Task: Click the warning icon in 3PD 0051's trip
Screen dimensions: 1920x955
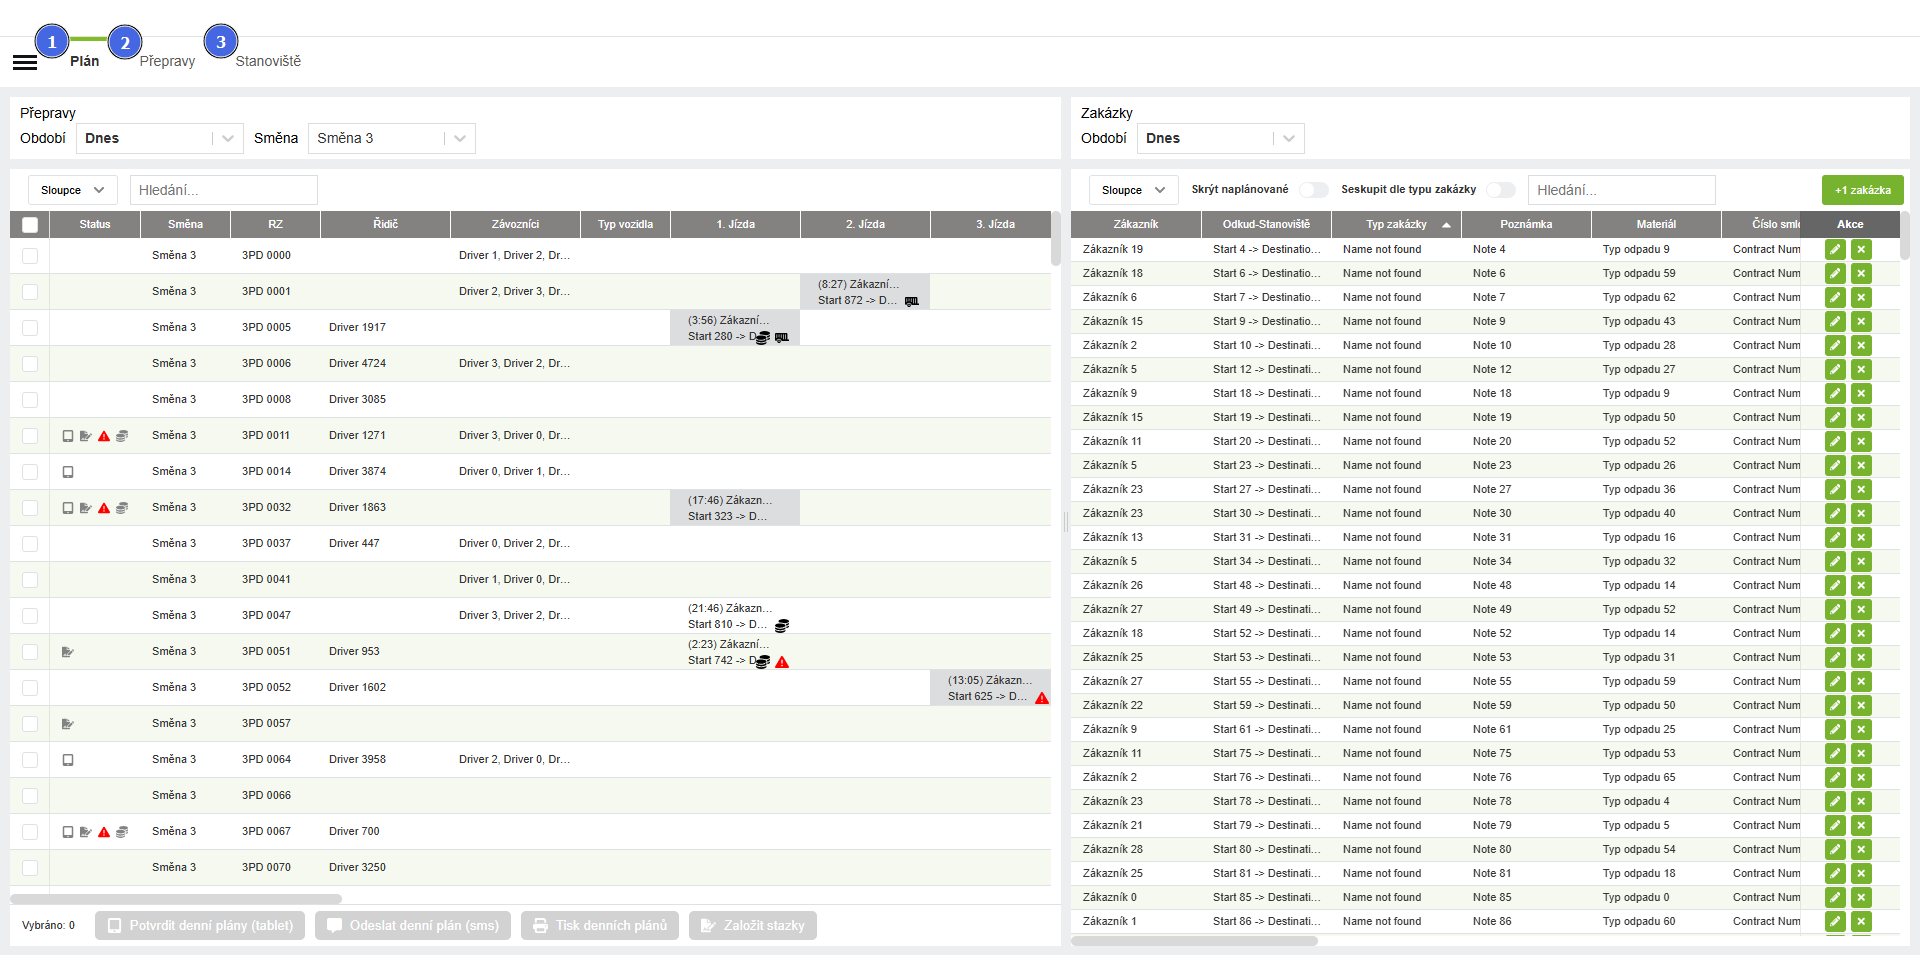Action: pyautogui.click(x=782, y=662)
